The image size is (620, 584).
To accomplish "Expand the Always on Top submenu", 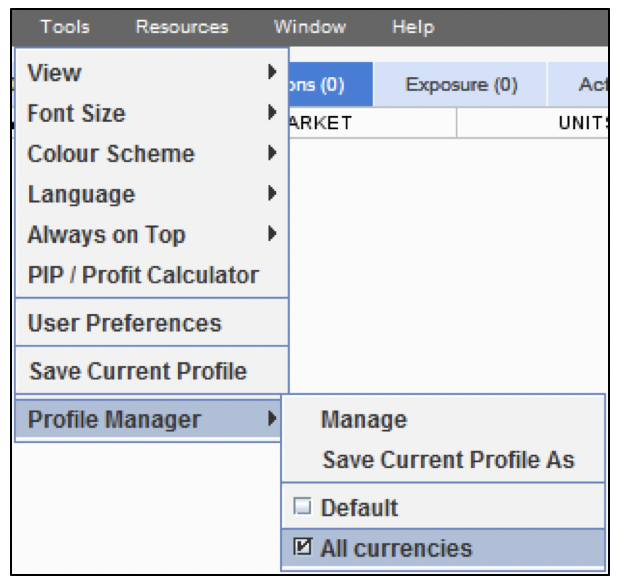I will (x=150, y=235).
